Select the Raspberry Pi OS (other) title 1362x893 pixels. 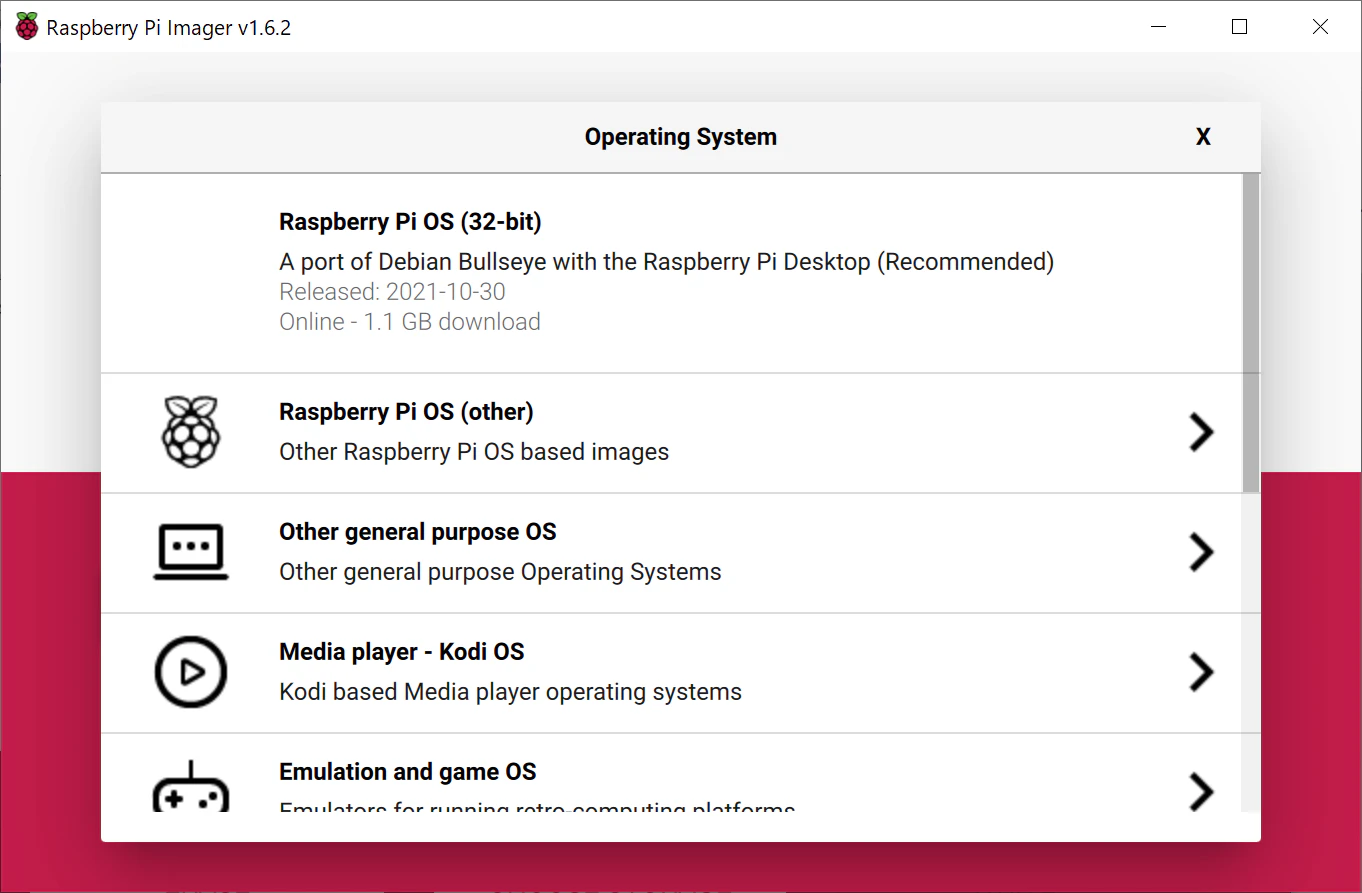(x=406, y=412)
